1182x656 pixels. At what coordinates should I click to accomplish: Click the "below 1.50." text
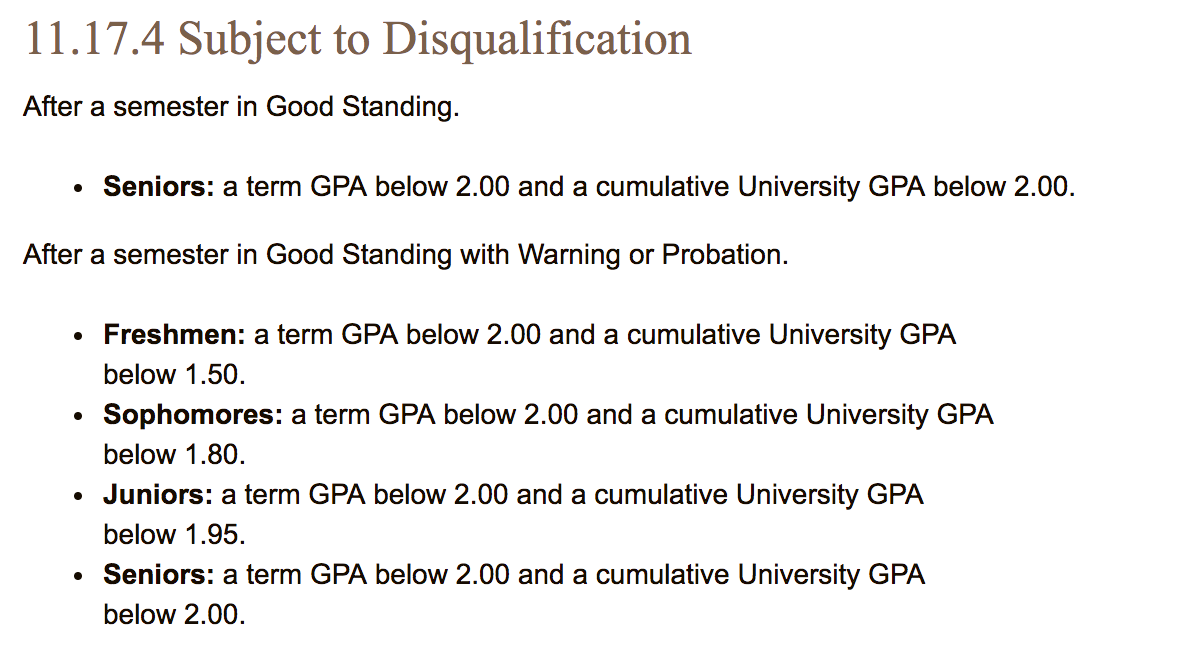[174, 375]
